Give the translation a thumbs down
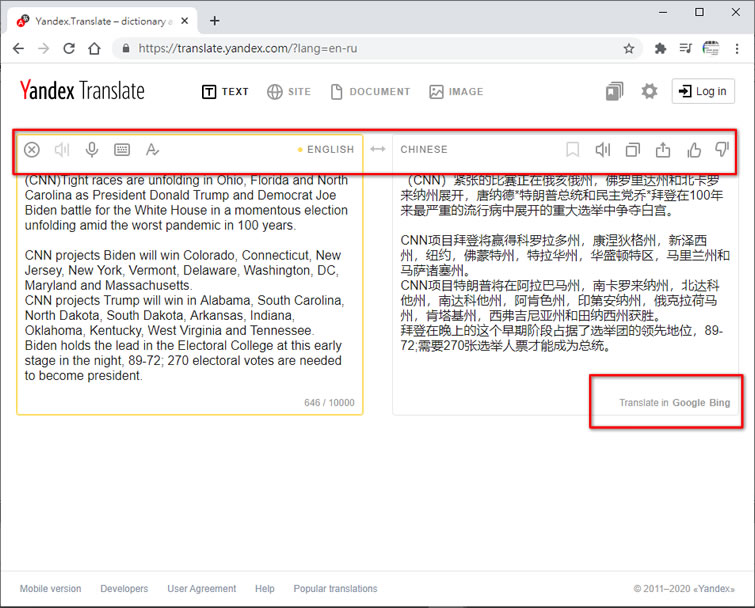Viewport: 755px width, 608px height. coord(722,150)
